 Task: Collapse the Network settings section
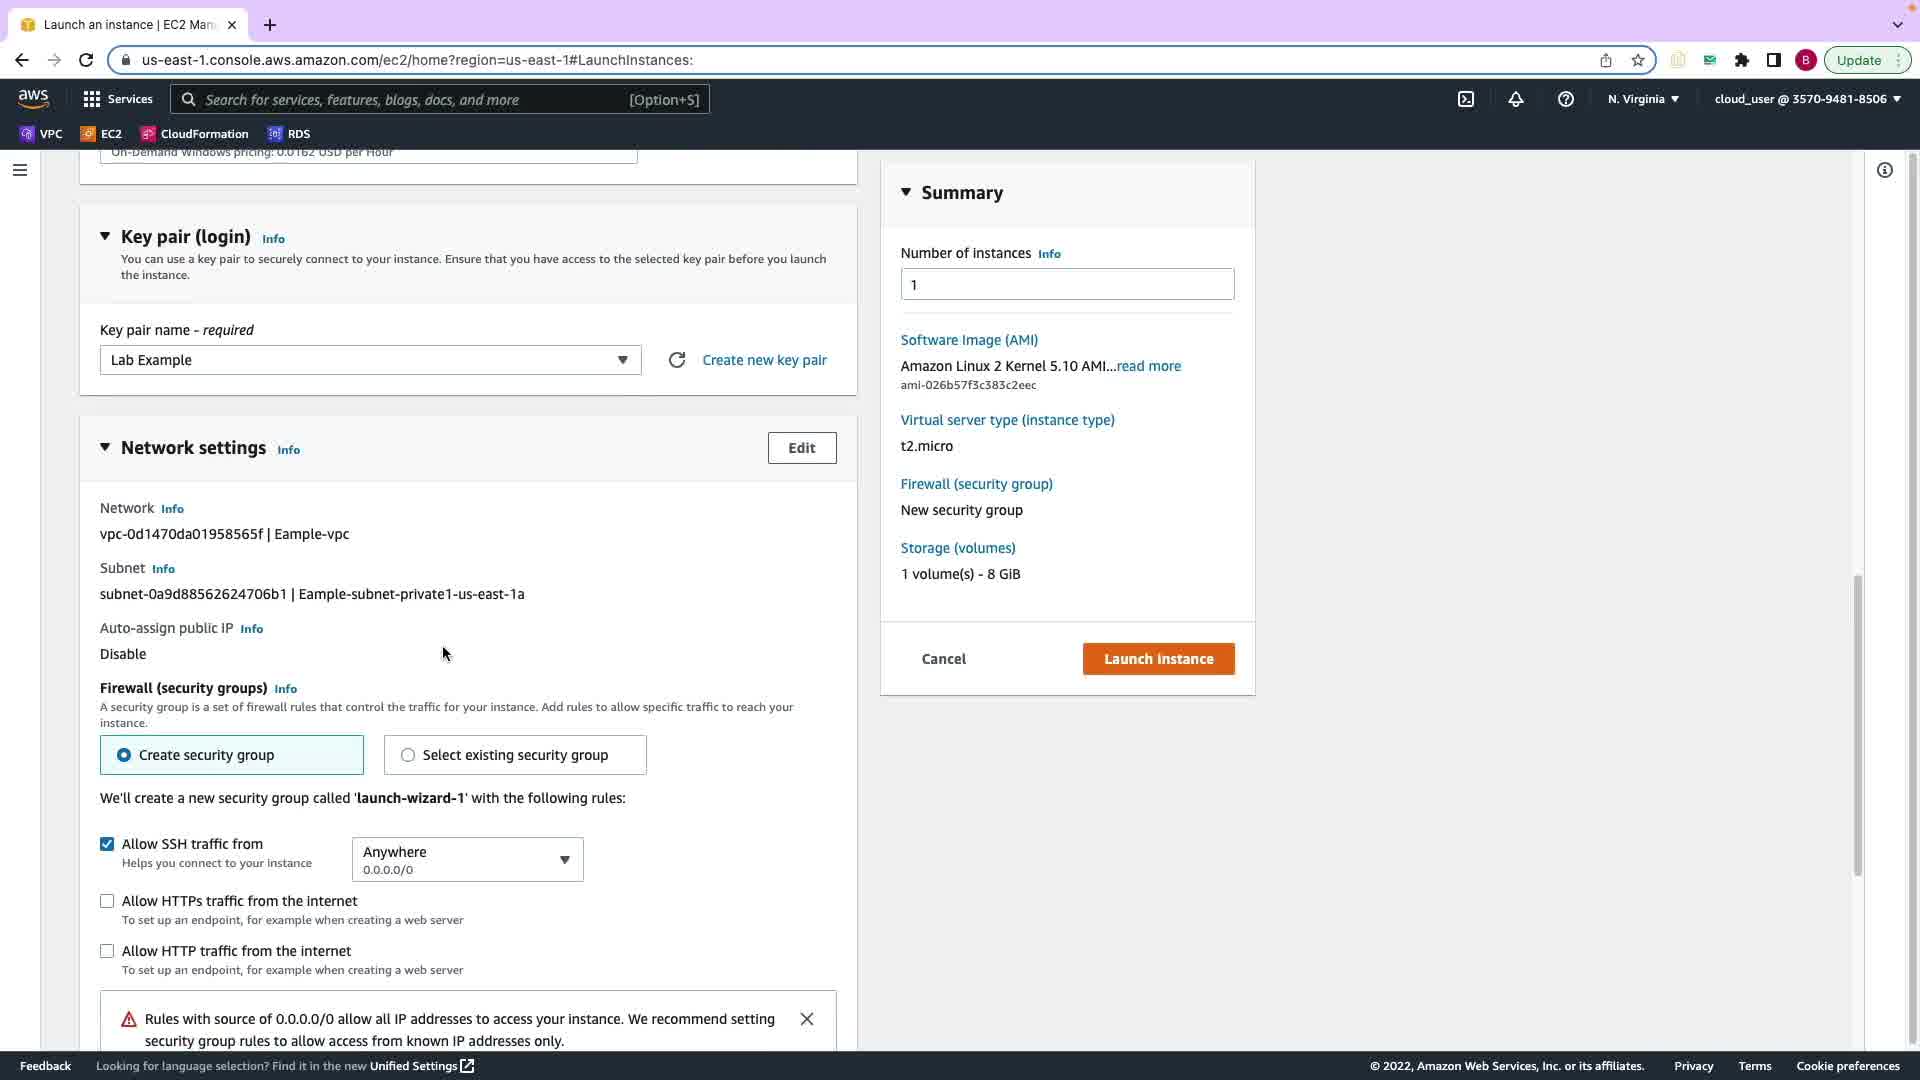point(105,448)
